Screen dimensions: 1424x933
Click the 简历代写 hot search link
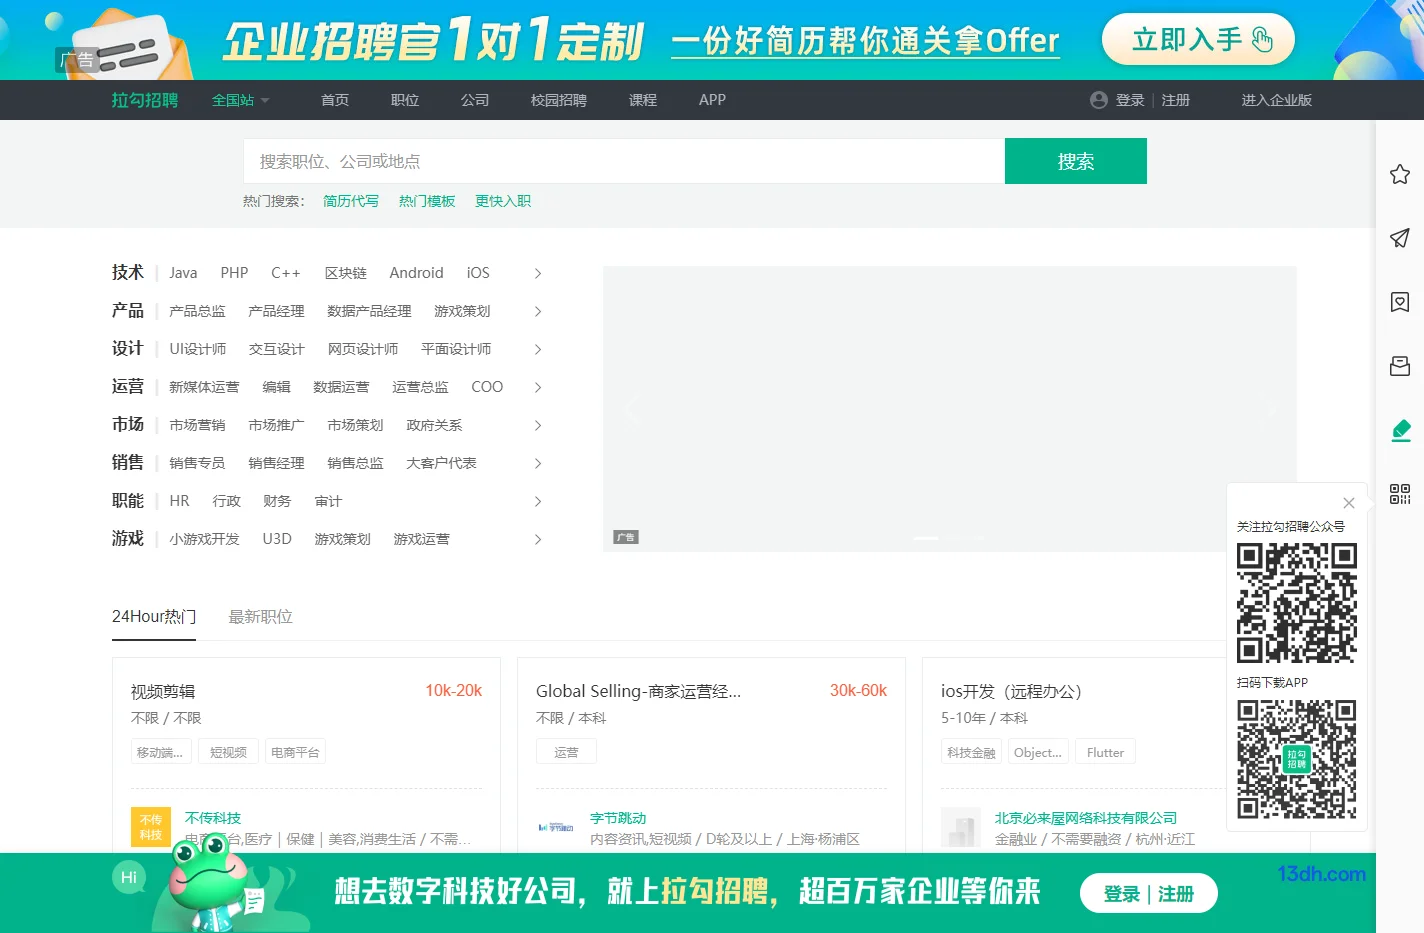click(351, 201)
